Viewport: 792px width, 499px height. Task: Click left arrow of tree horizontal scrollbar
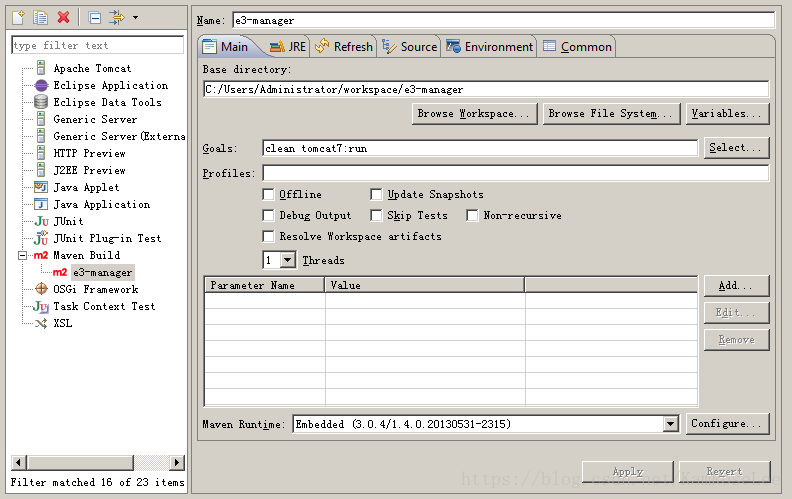pos(19,462)
